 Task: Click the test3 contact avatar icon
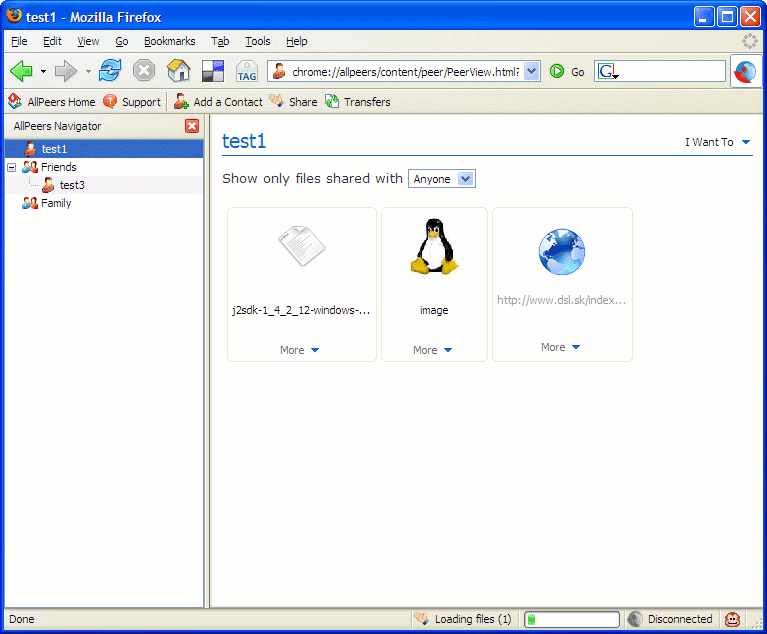pos(47,184)
